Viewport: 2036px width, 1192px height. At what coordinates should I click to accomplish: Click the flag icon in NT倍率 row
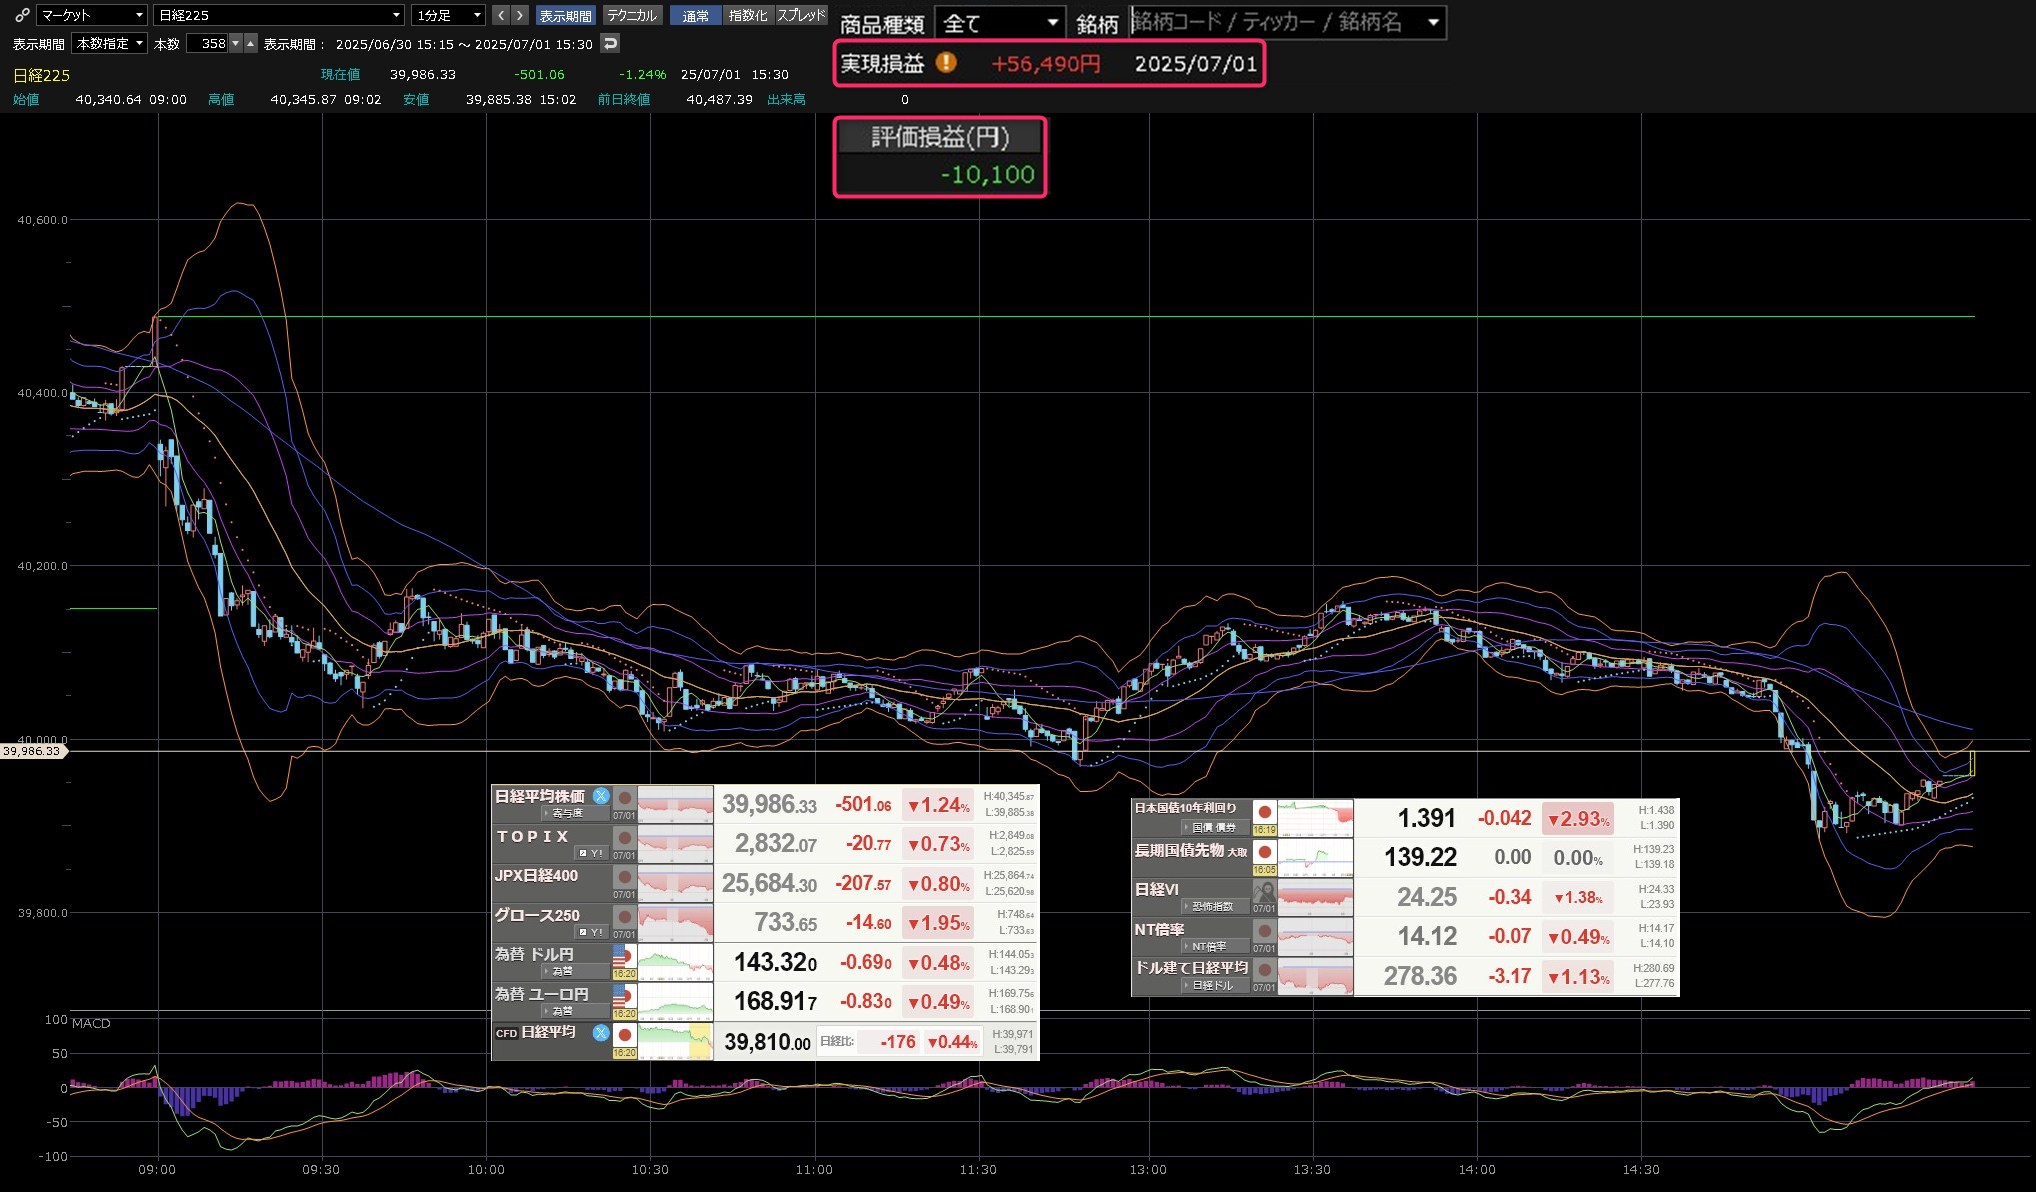(x=1265, y=931)
